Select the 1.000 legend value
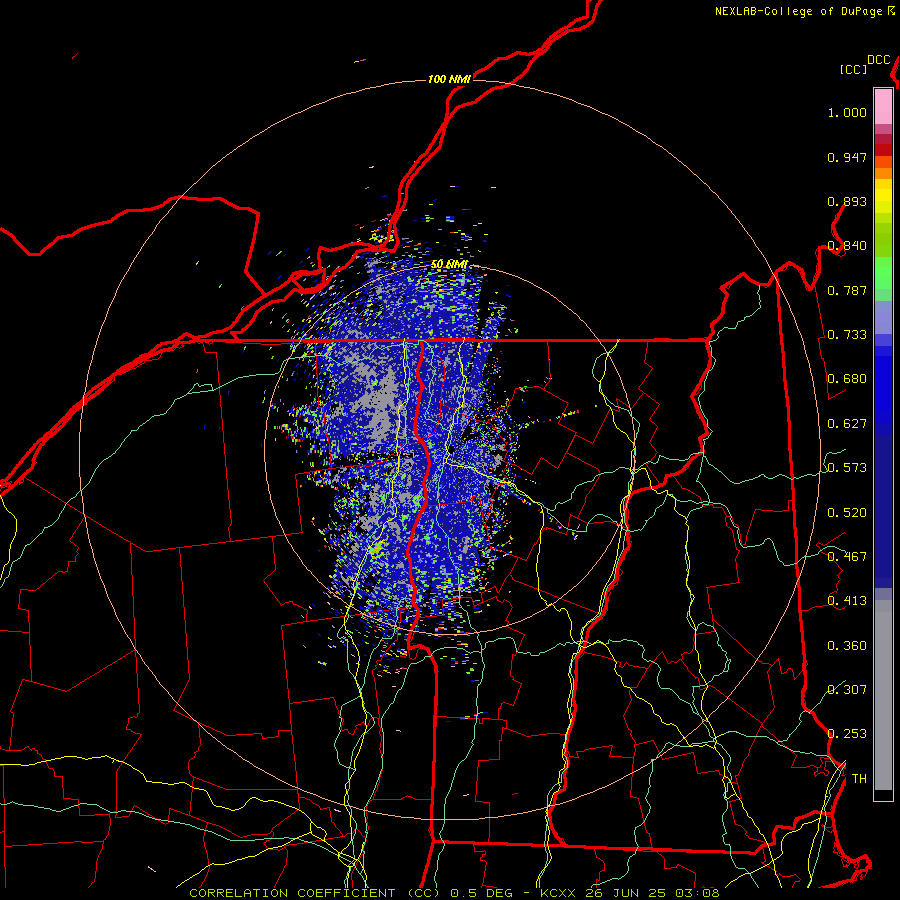The width and height of the screenshot is (900, 900). click(847, 112)
